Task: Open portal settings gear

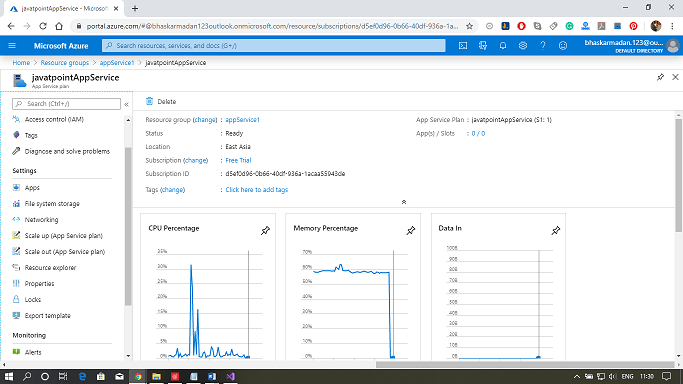Action: click(523, 45)
